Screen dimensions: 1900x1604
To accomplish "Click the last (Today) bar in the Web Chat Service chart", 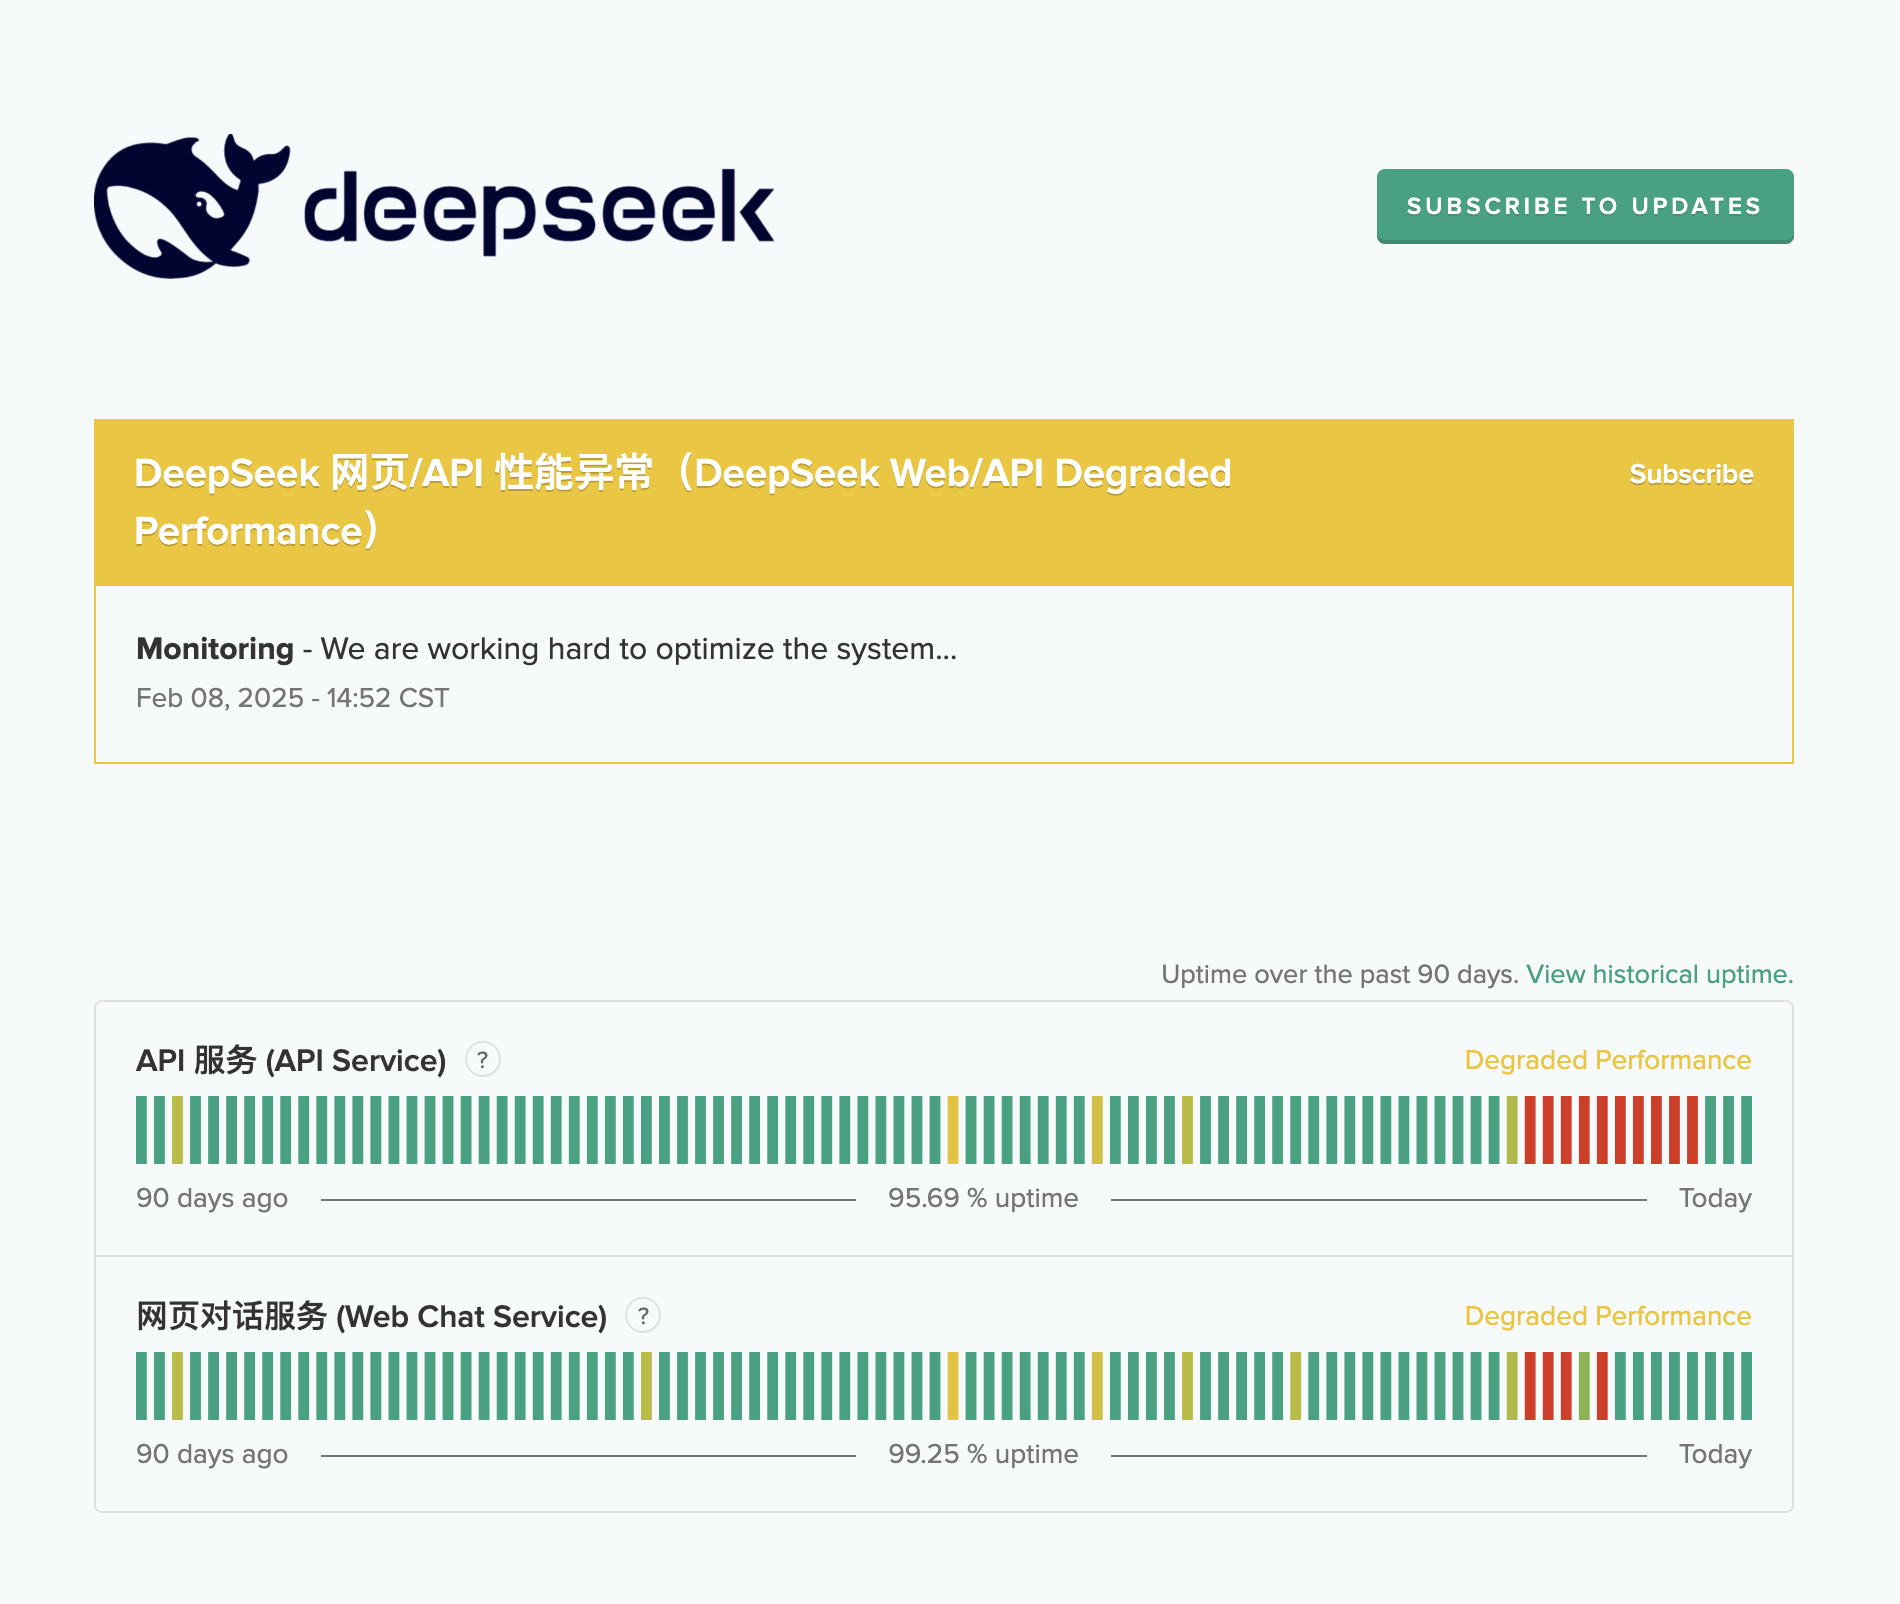I will [x=1746, y=1386].
